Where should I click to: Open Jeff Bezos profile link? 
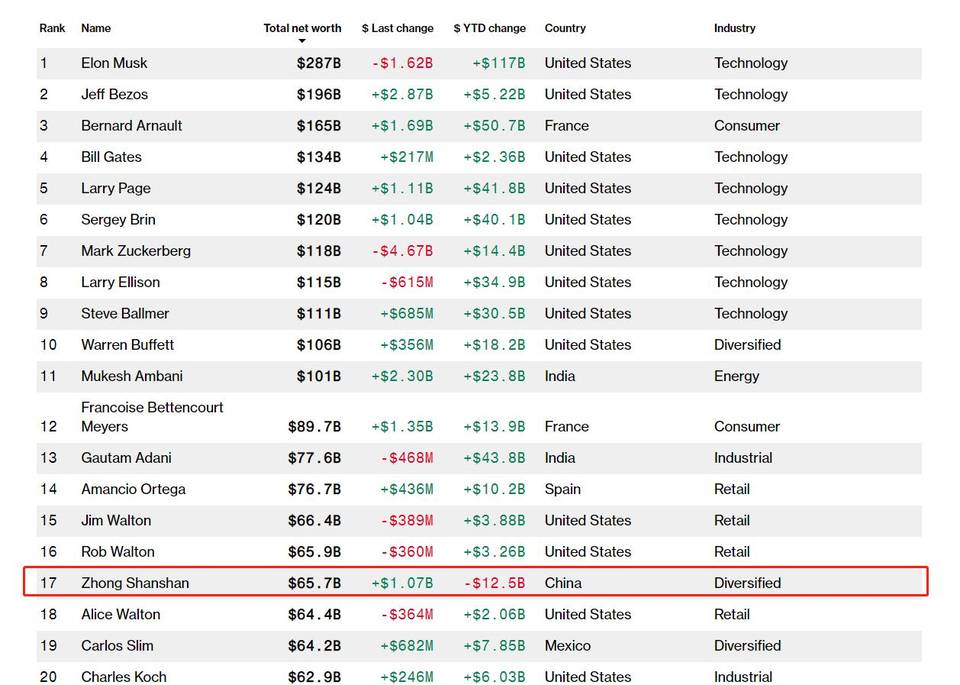pos(114,94)
